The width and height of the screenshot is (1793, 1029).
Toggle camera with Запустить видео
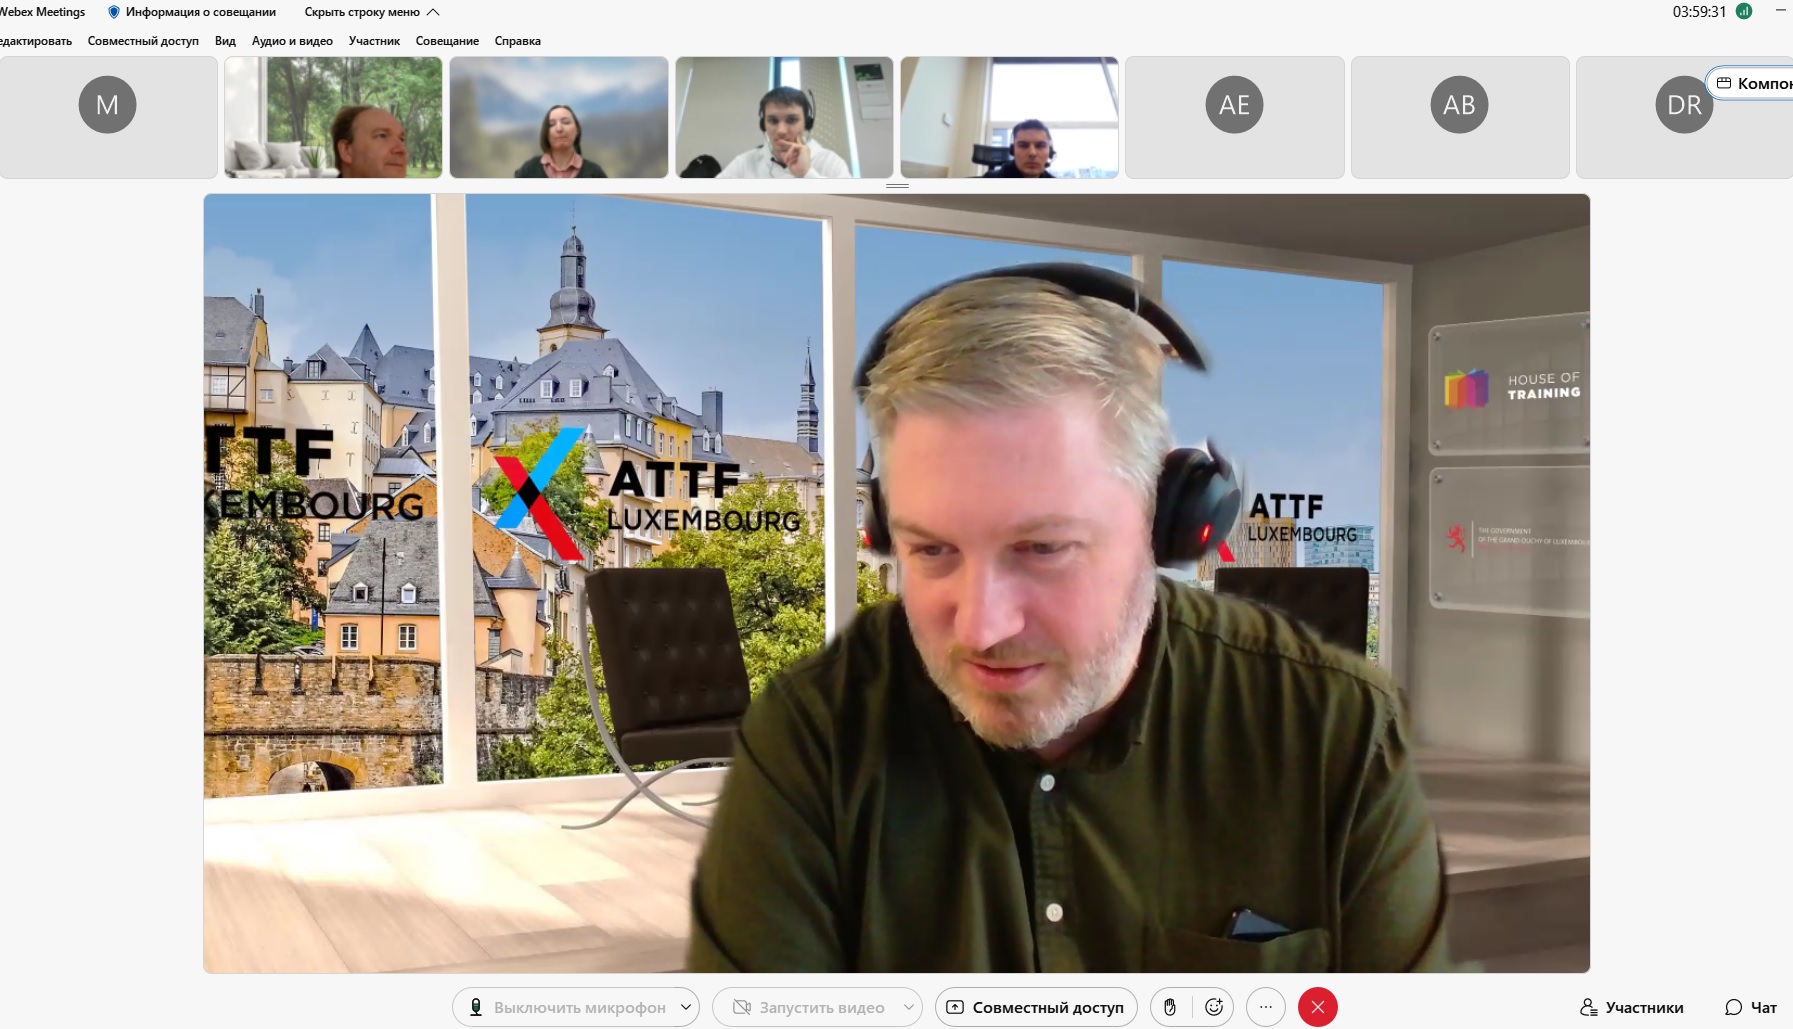coord(808,1007)
